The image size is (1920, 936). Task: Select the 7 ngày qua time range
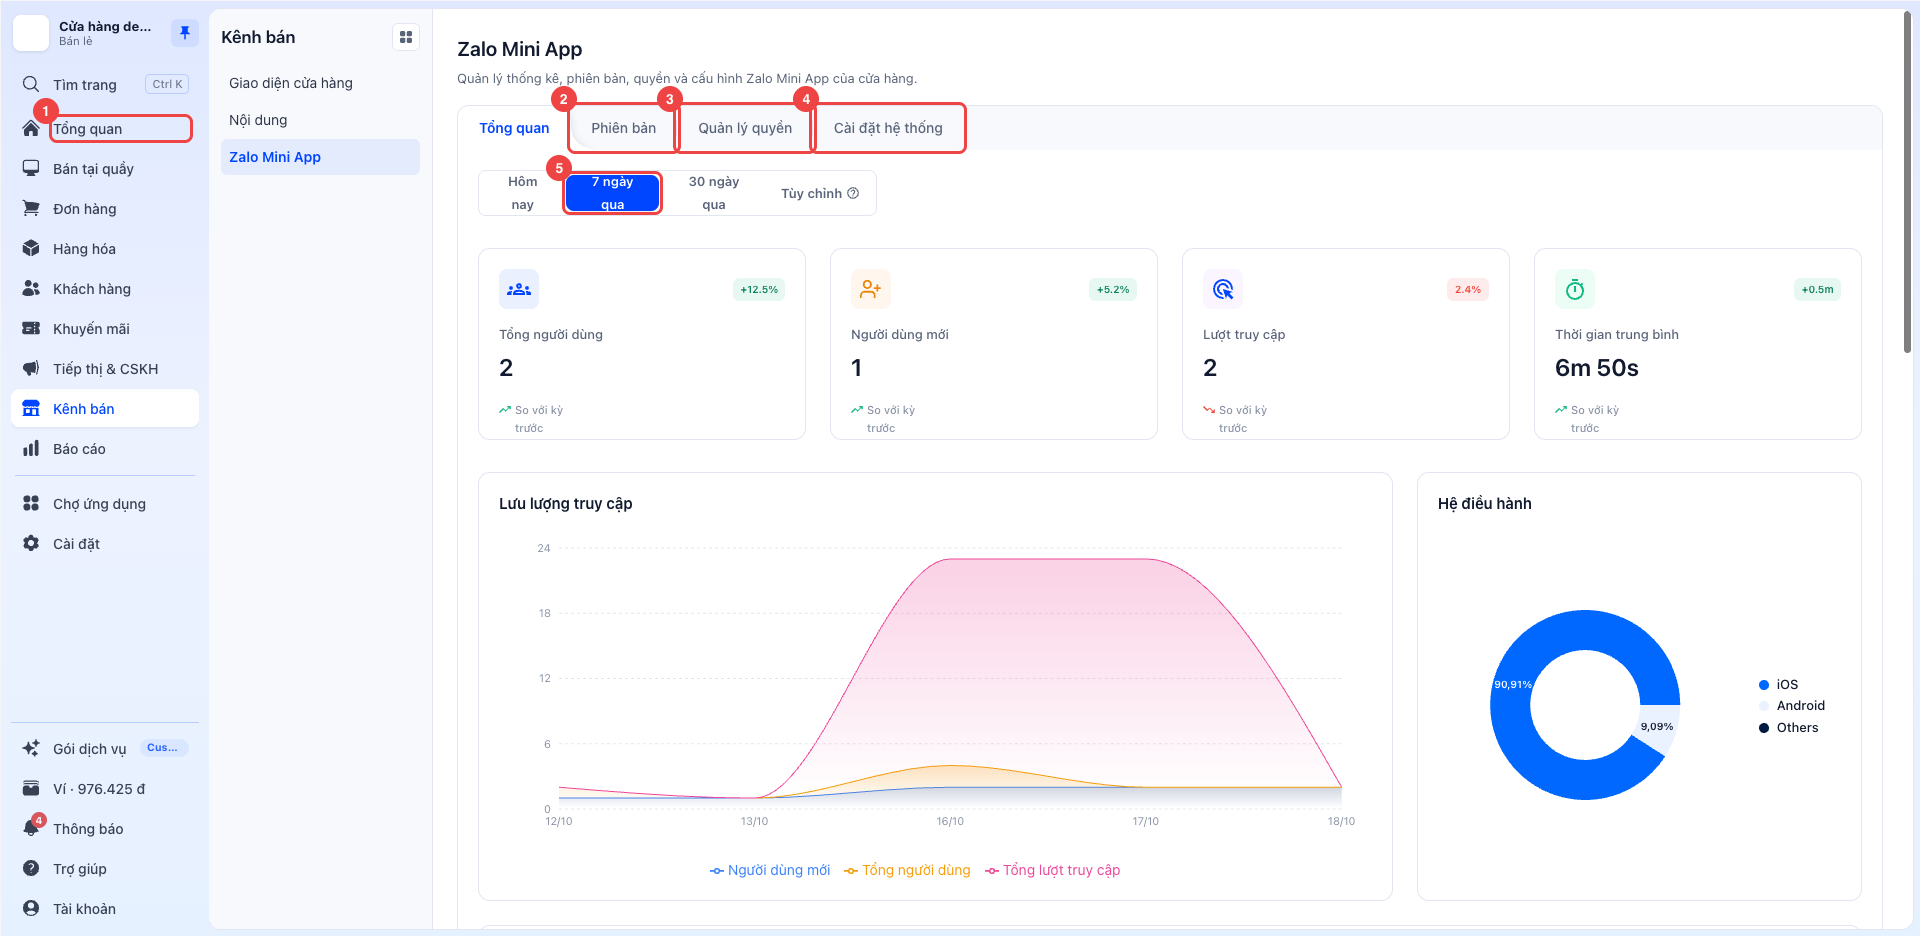(612, 193)
